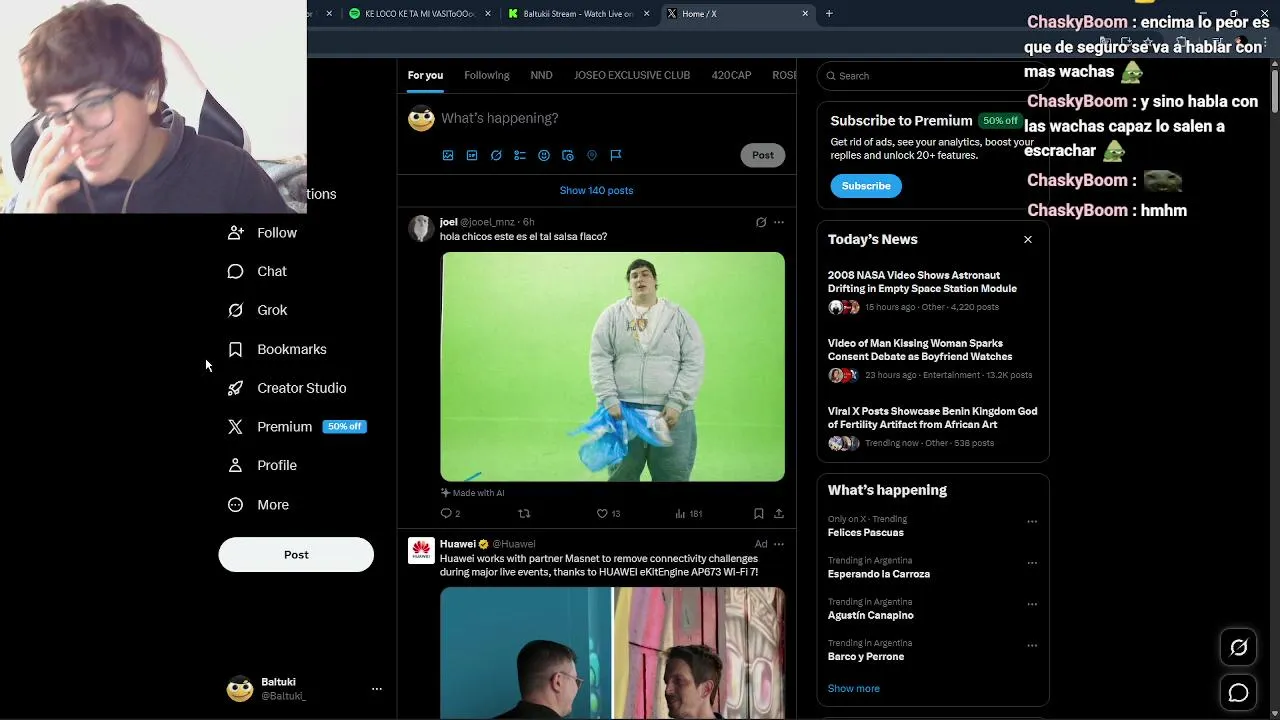Switch to JOSEO EXCLUSIVE CLUB tab
The width and height of the screenshot is (1280, 720).
(x=632, y=75)
